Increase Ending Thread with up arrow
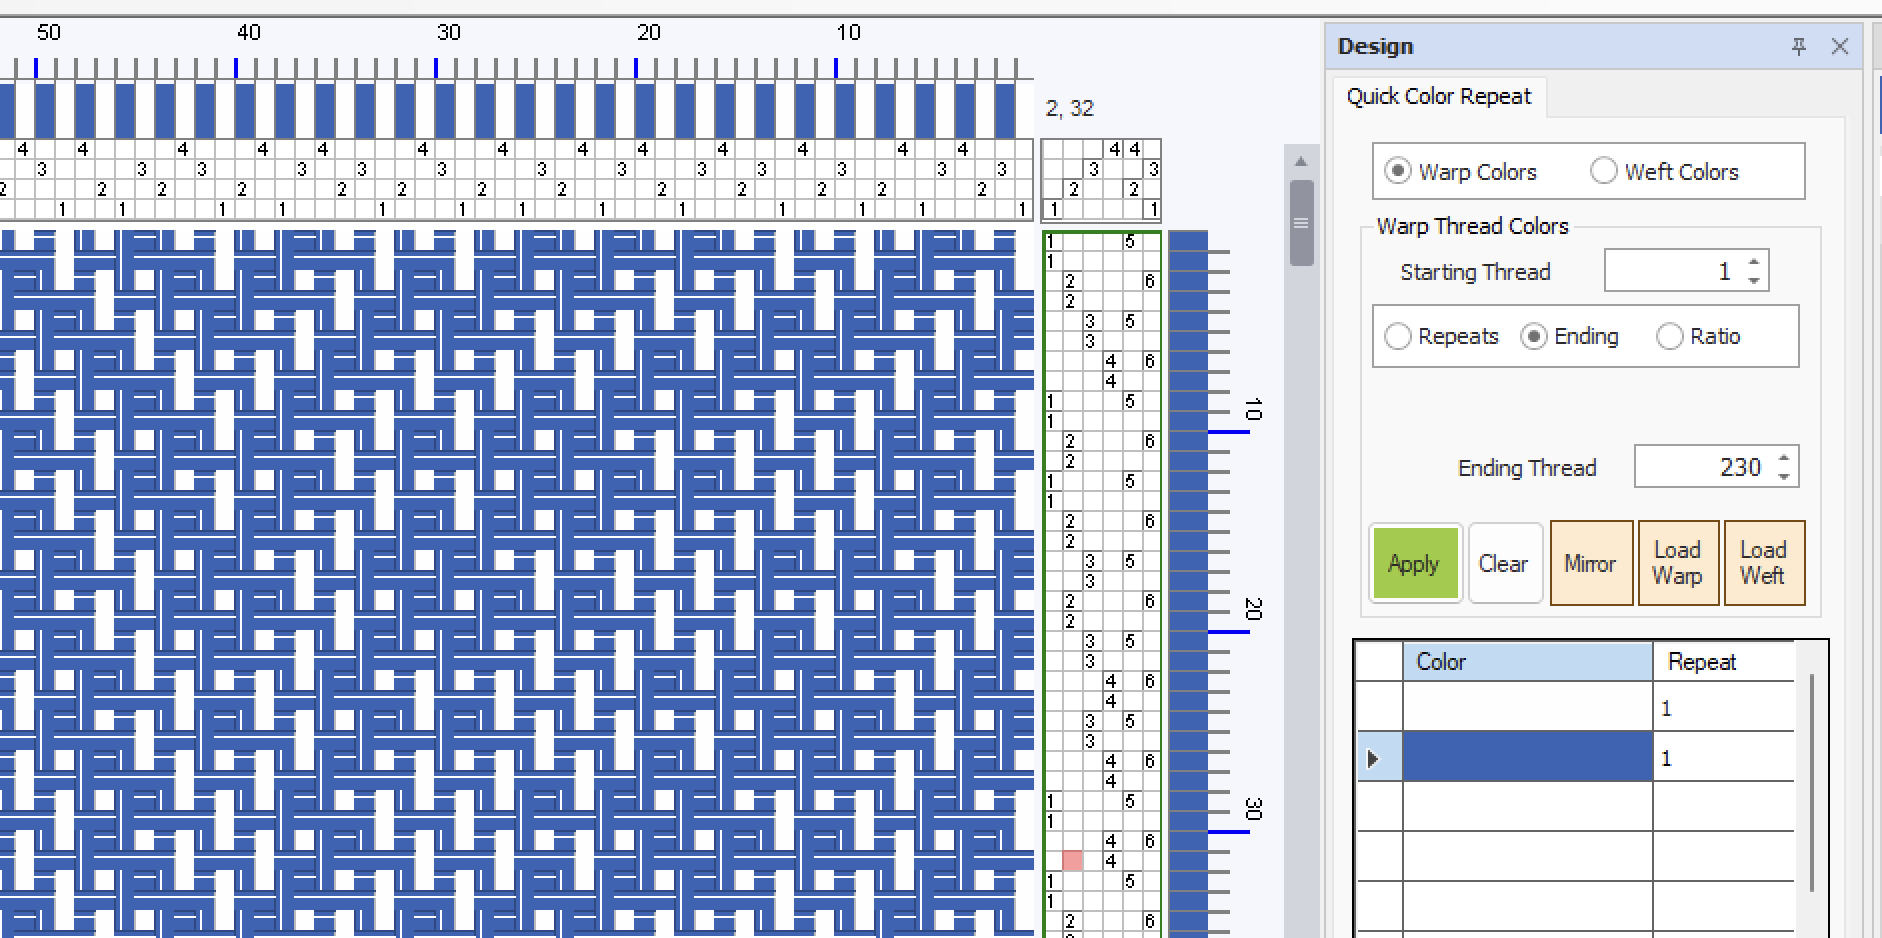The image size is (1882, 938). (x=1784, y=459)
